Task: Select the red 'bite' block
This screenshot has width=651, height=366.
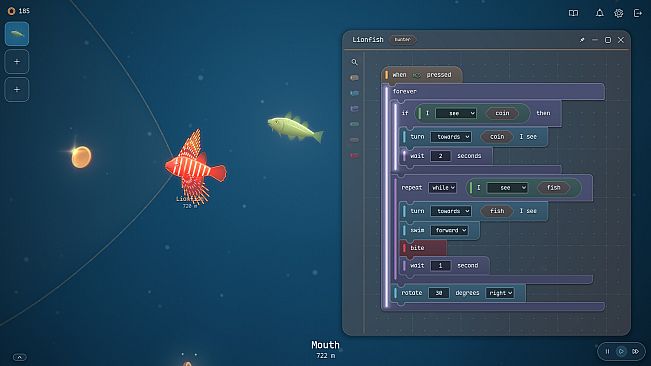Action: (x=423, y=248)
